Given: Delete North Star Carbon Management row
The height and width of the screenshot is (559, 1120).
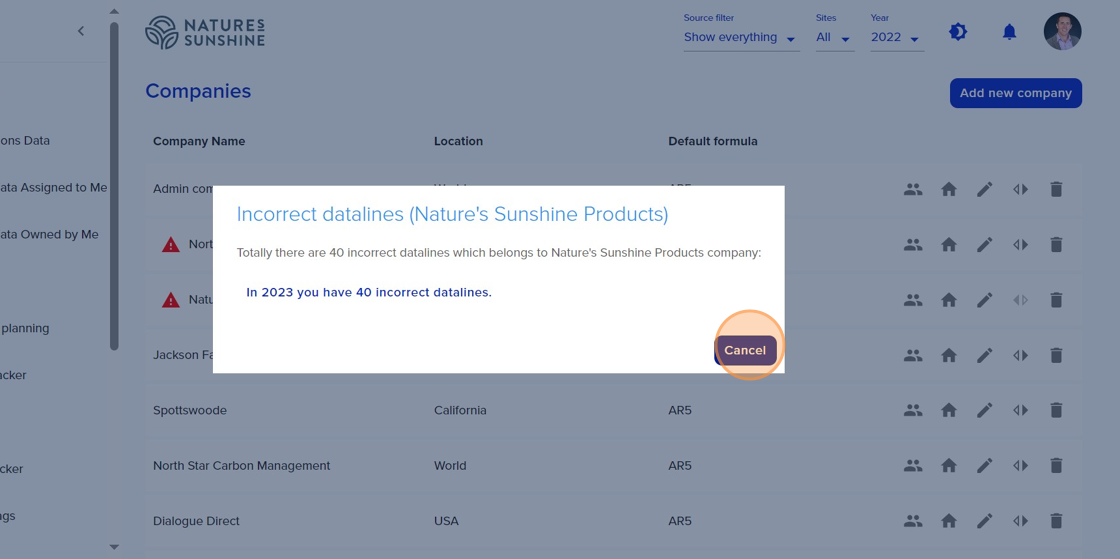Looking at the screenshot, I should pyautogui.click(x=1056, y=465).
